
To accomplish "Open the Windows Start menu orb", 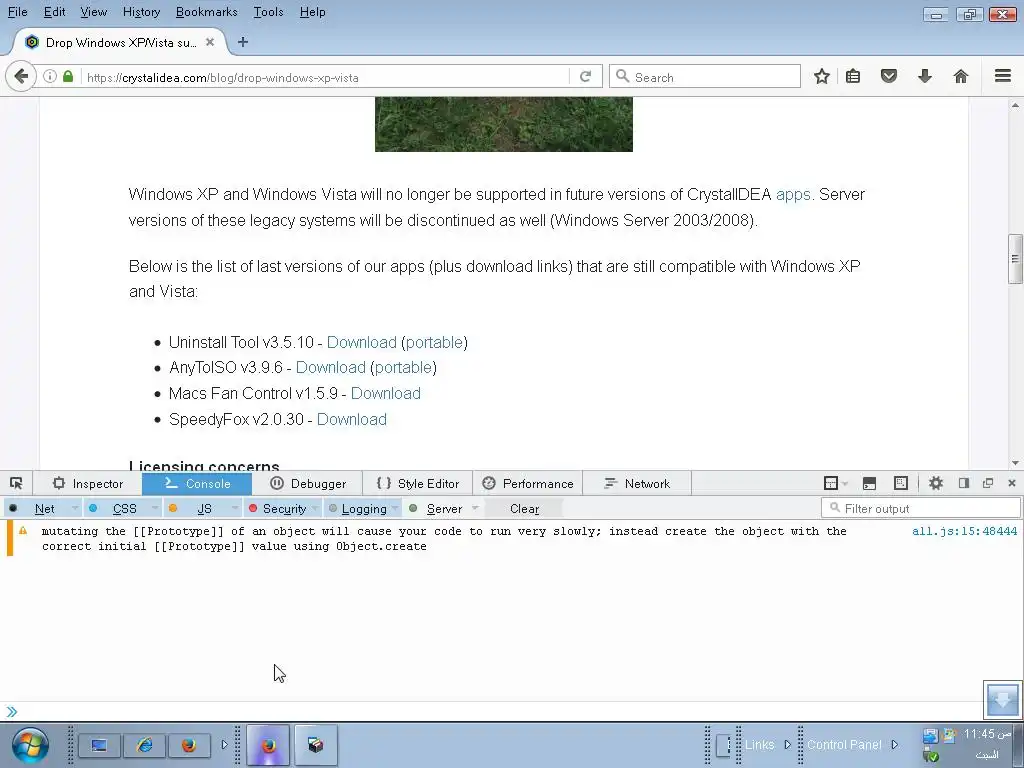I will point(29,745).
